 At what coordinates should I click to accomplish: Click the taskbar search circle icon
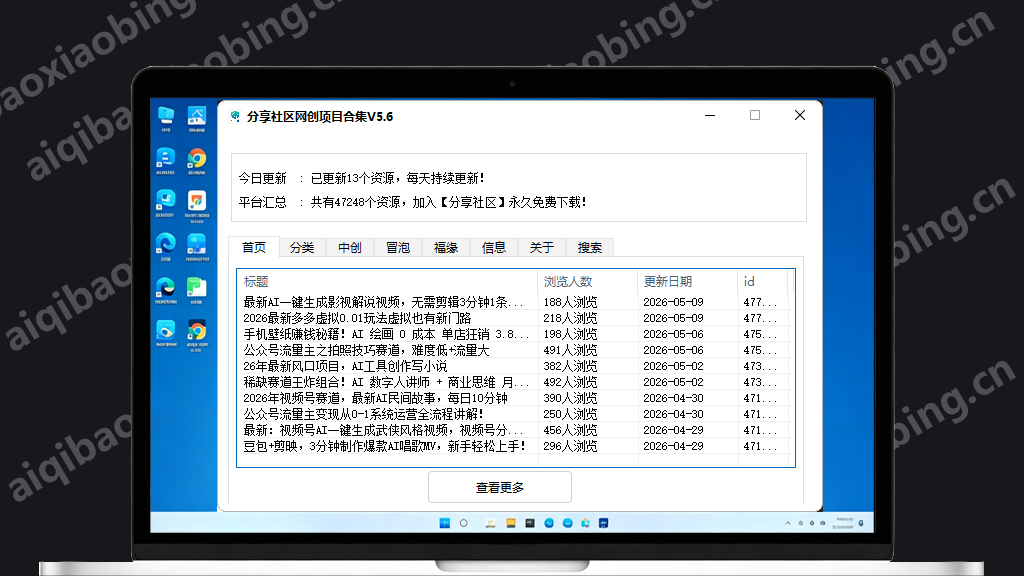464,523
